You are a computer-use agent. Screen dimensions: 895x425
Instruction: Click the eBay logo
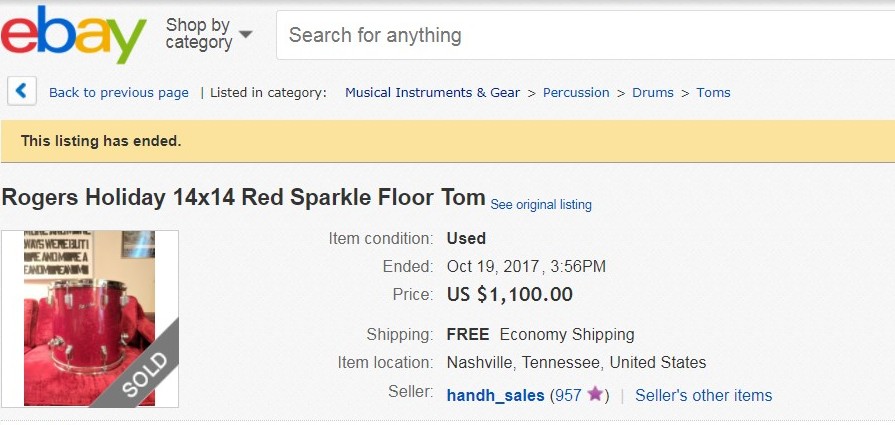point(74,35)
